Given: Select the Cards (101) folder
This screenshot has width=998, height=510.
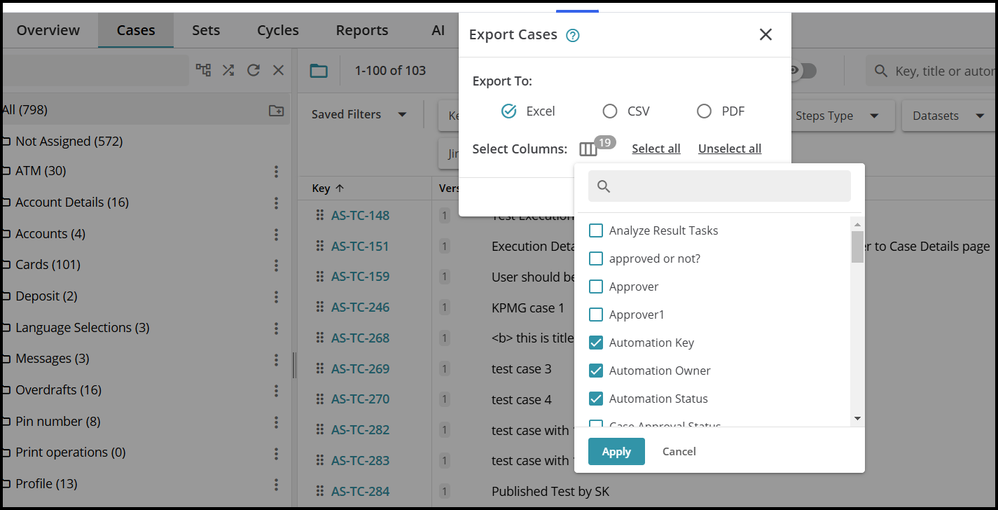Looking at the screenshot, I should click(x=48, y=265).
